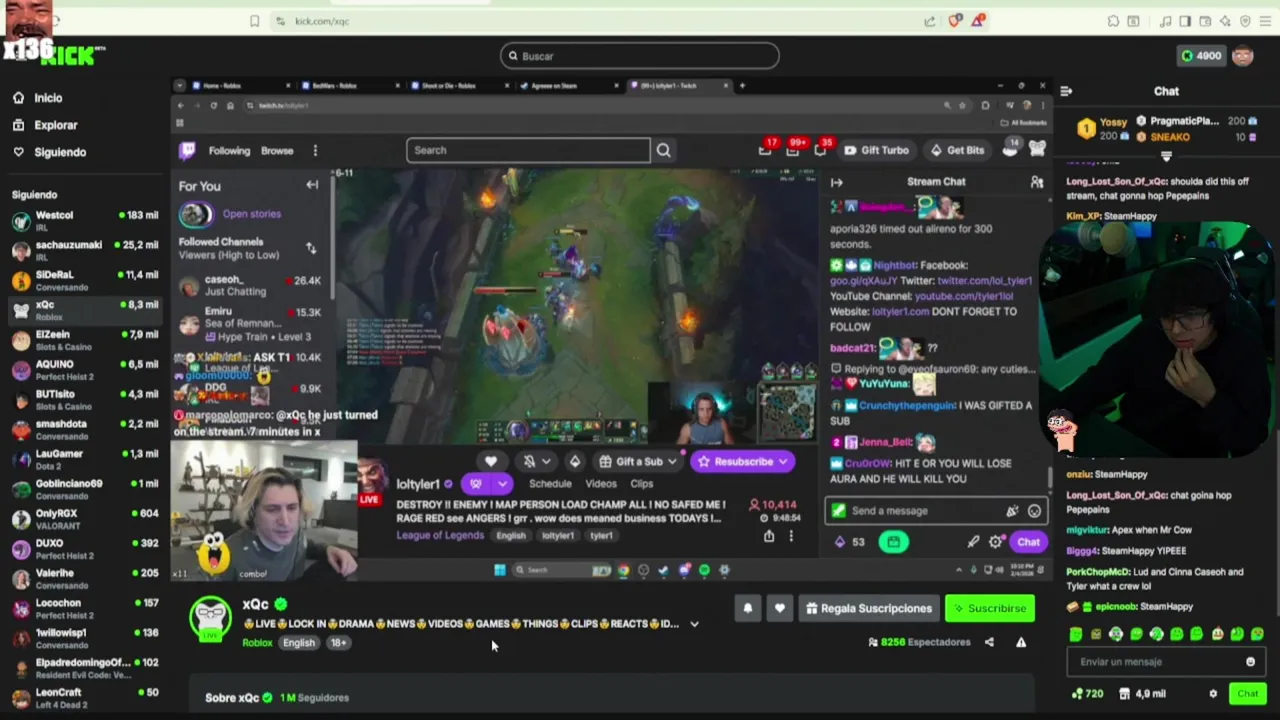Open the 4900 coins balance button
Screen dimensions: 1280x720
(x=1201, y=56)
